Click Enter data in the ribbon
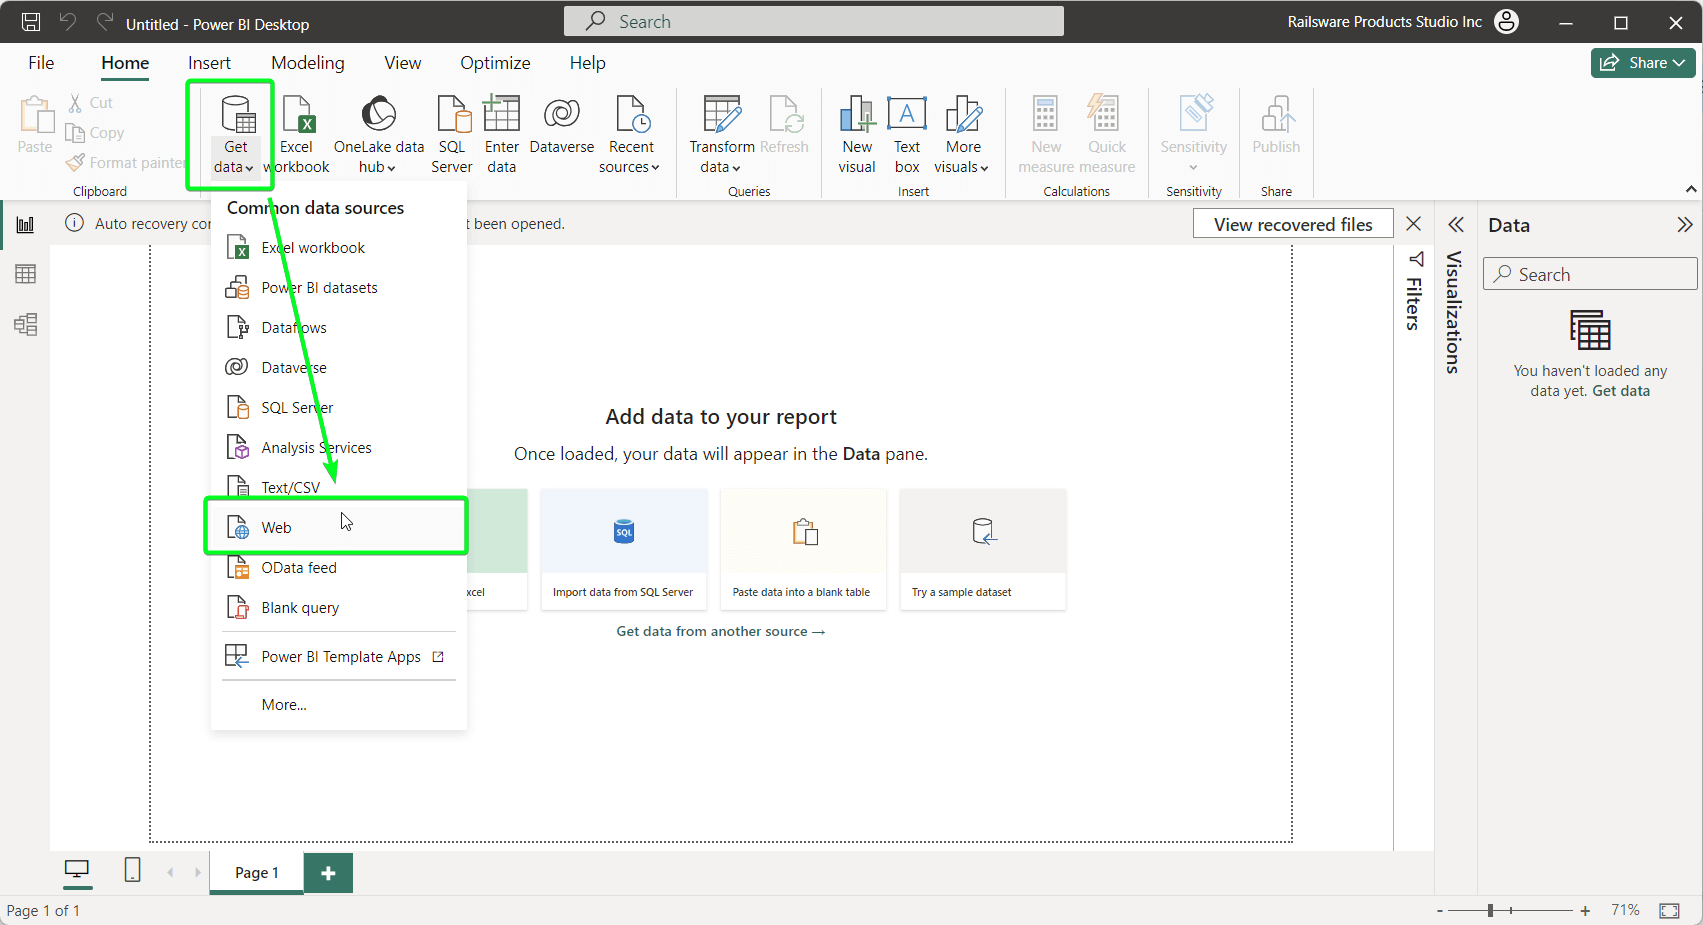1703x925 pixels. tap(502, 135)
